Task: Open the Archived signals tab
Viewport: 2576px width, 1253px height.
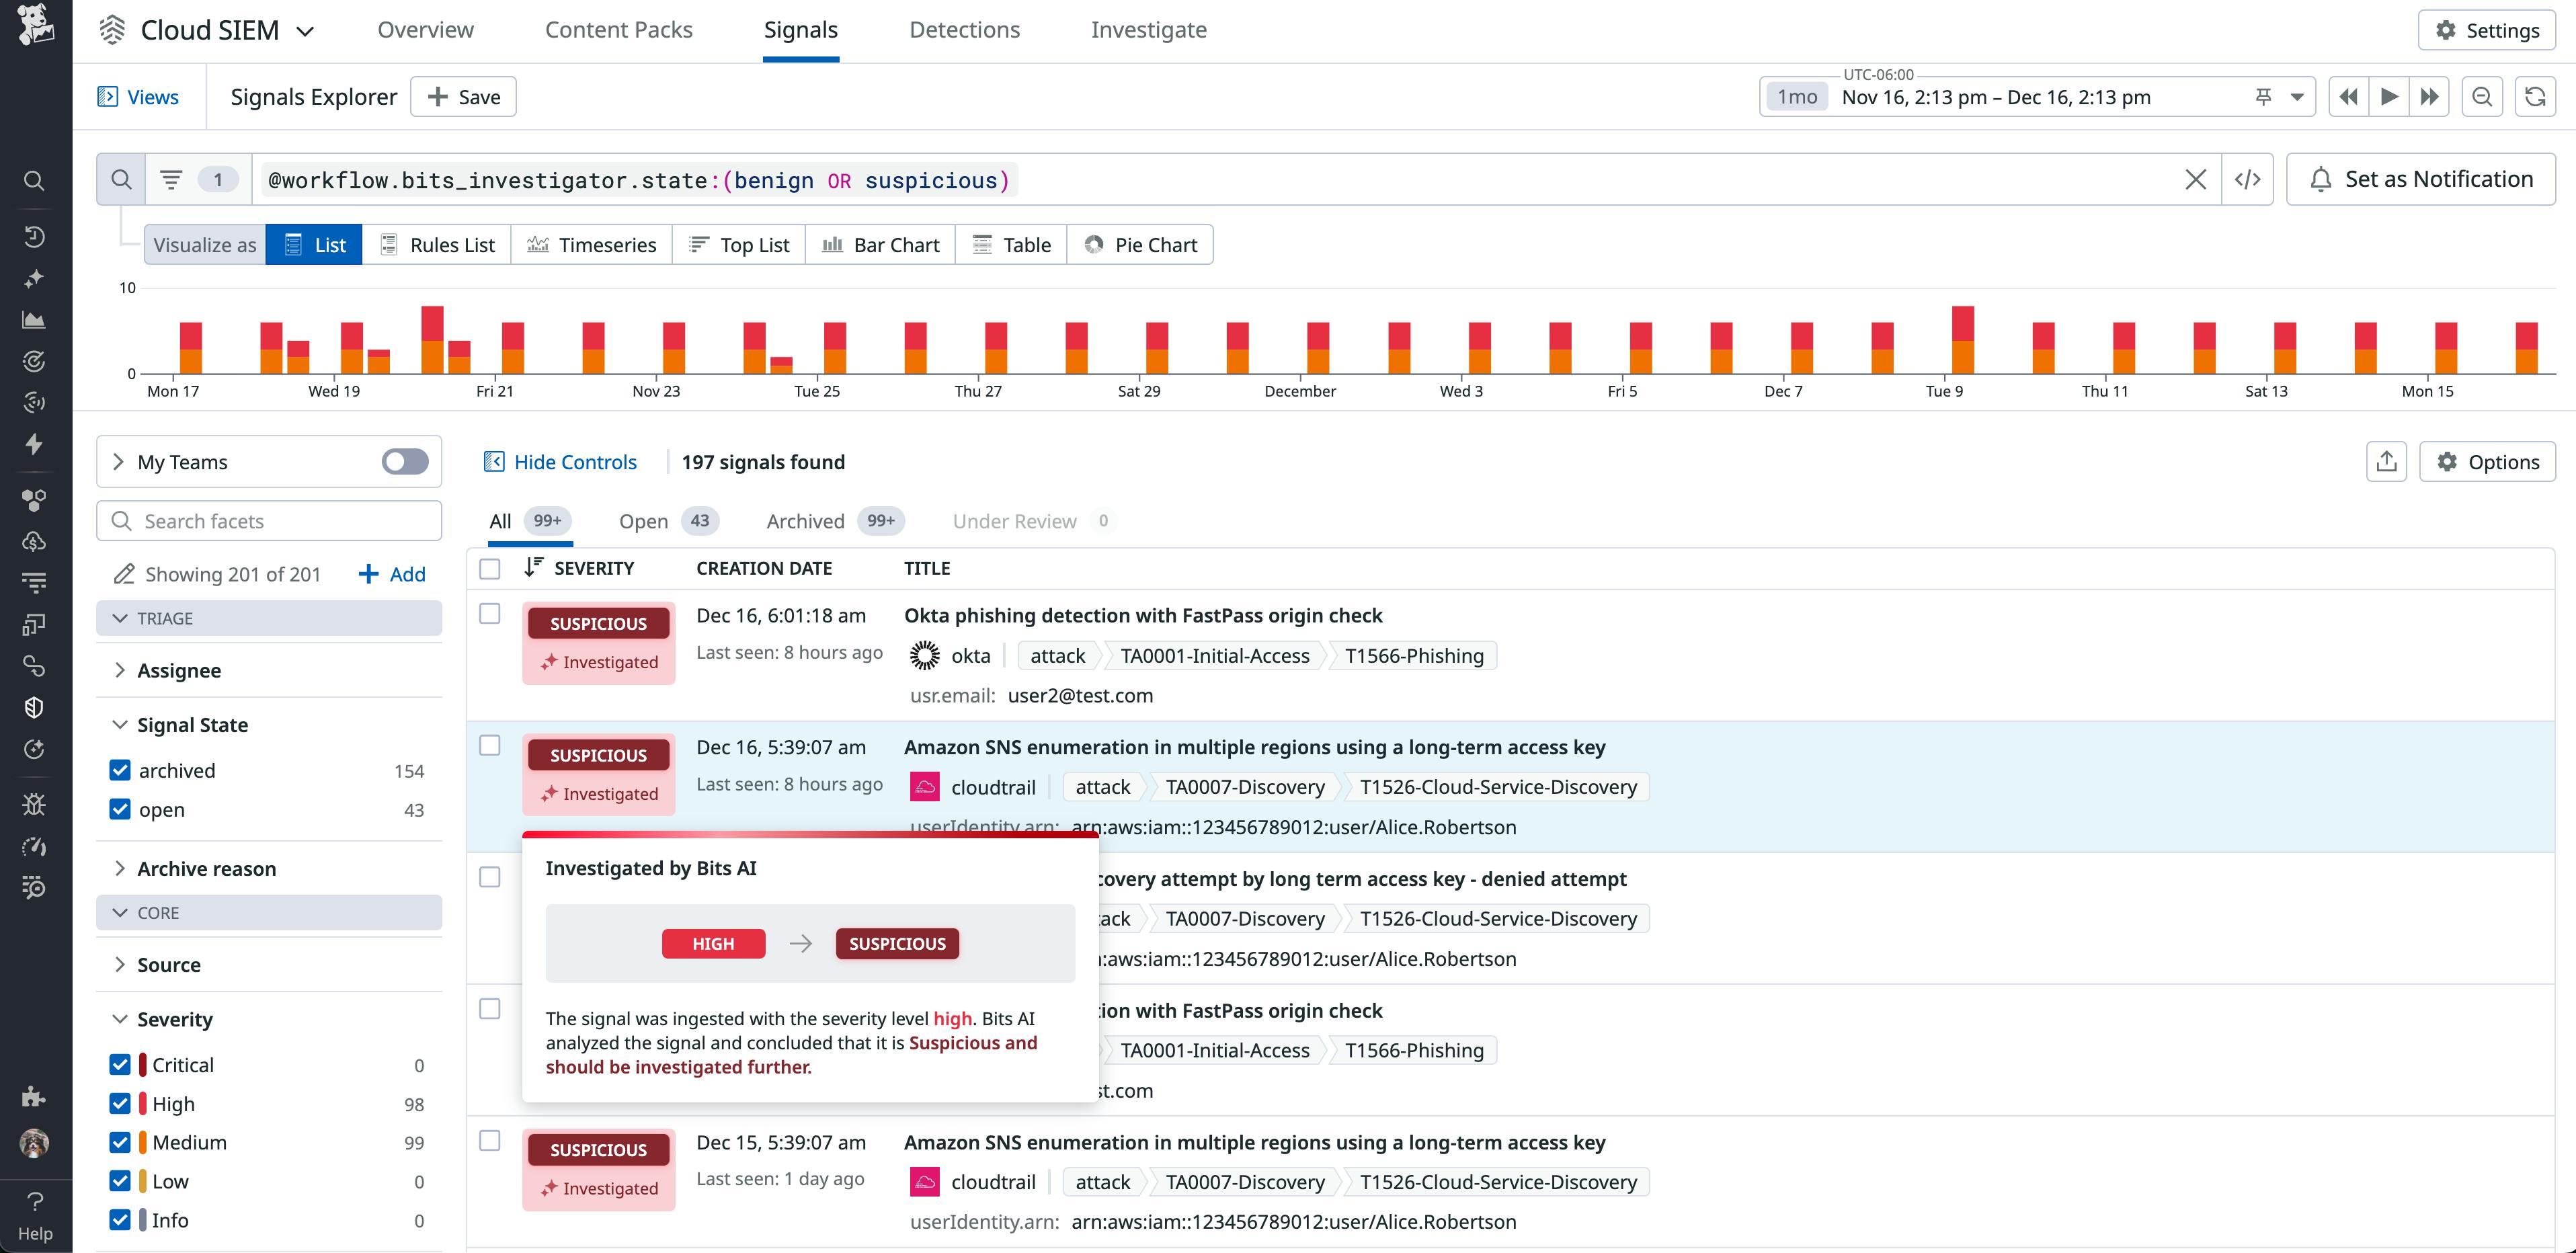Action: pyautogui.click(x=805, y=520)
